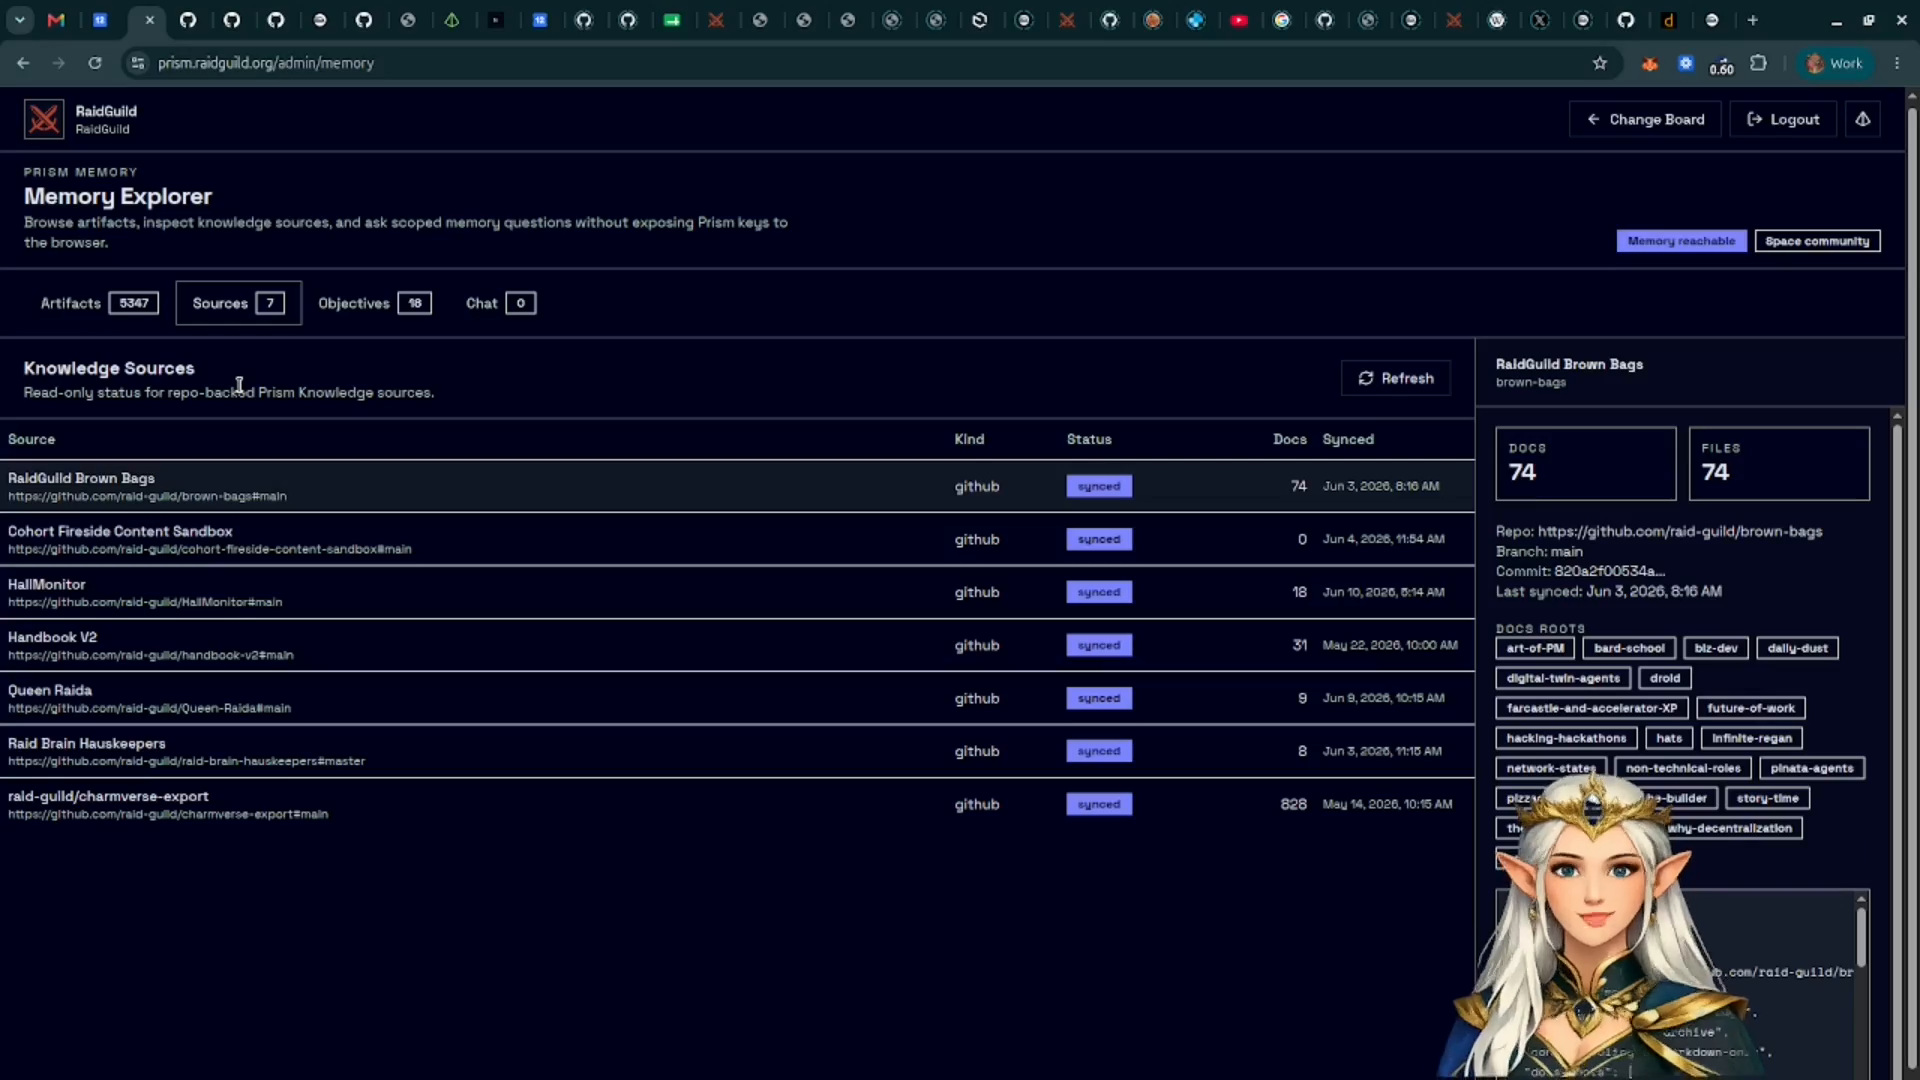The height and width of the screenshot is (1080, 1920).
Task: Select the HallMonitor source row
Action: point(737,592)
